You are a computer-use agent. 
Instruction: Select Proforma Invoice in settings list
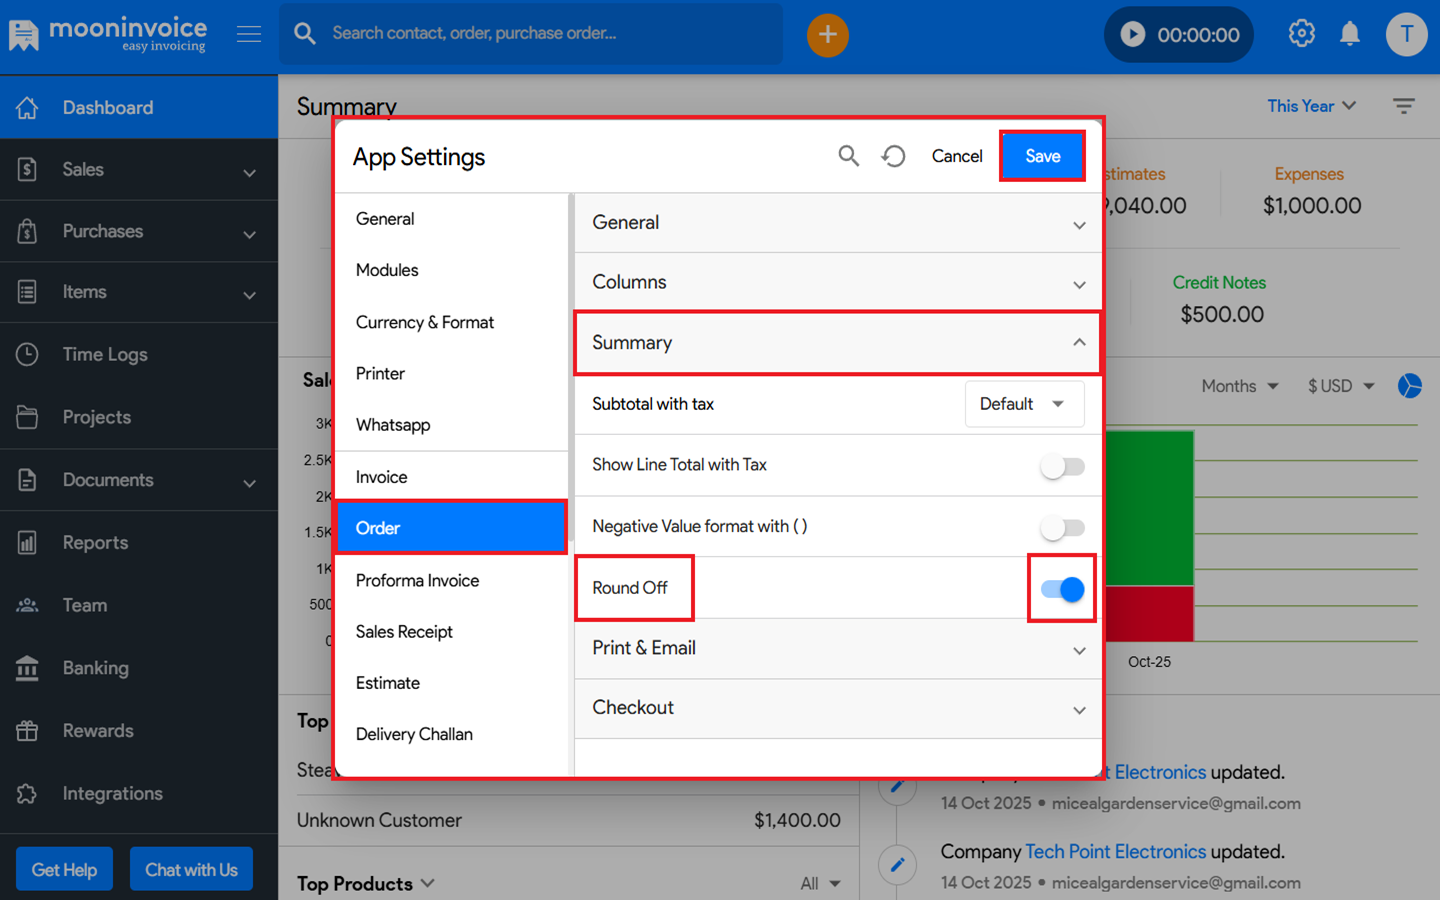[417, 581]
